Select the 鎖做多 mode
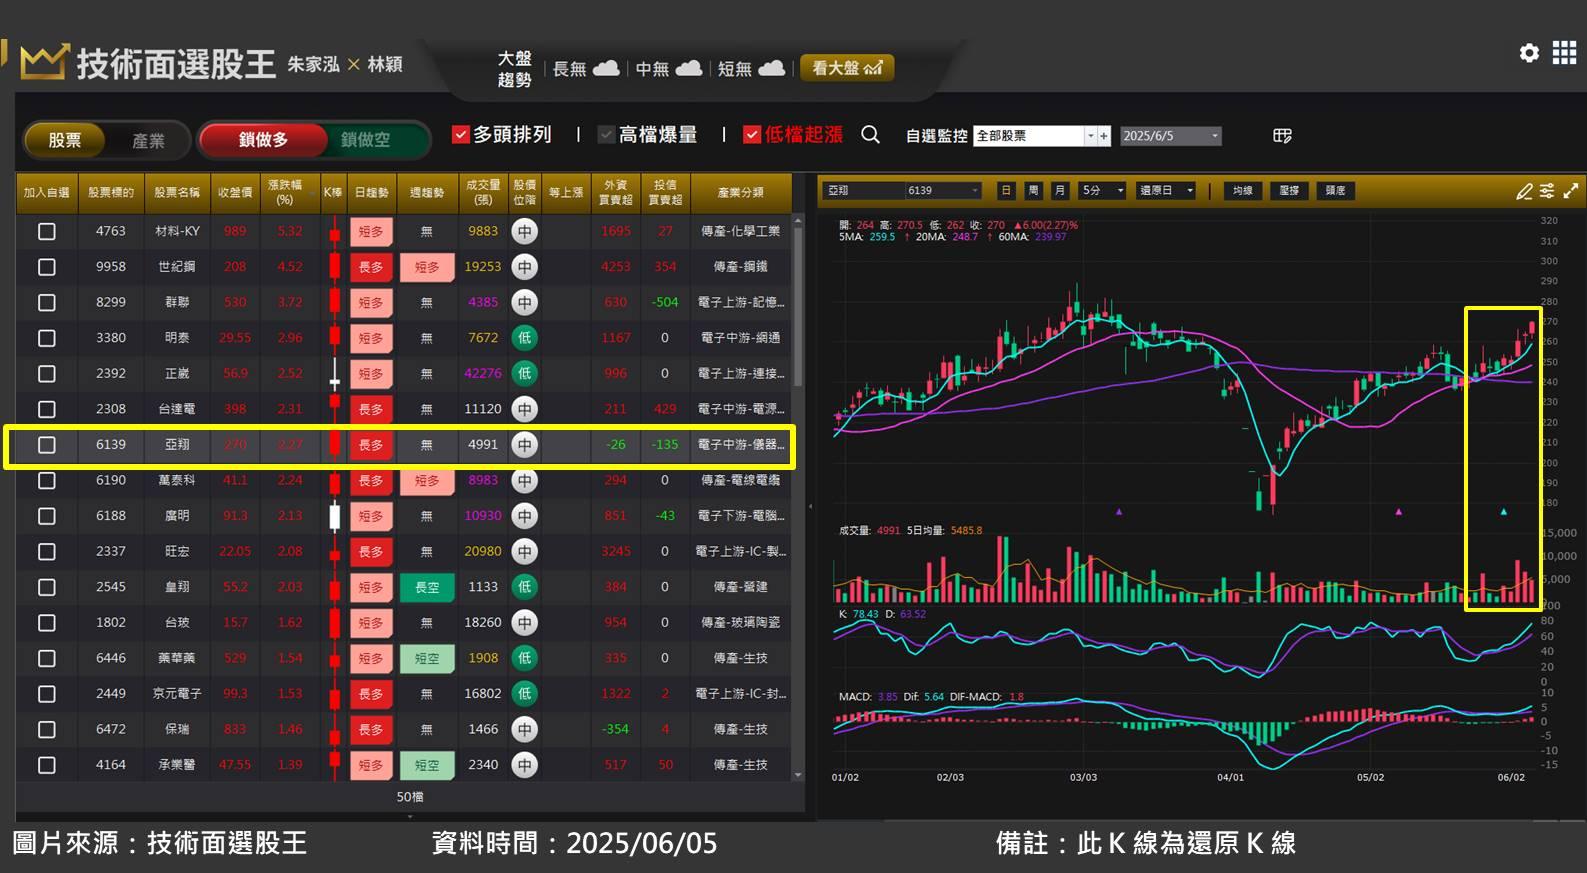This screenshot has width=1587, height=873. tap(263, 140)
